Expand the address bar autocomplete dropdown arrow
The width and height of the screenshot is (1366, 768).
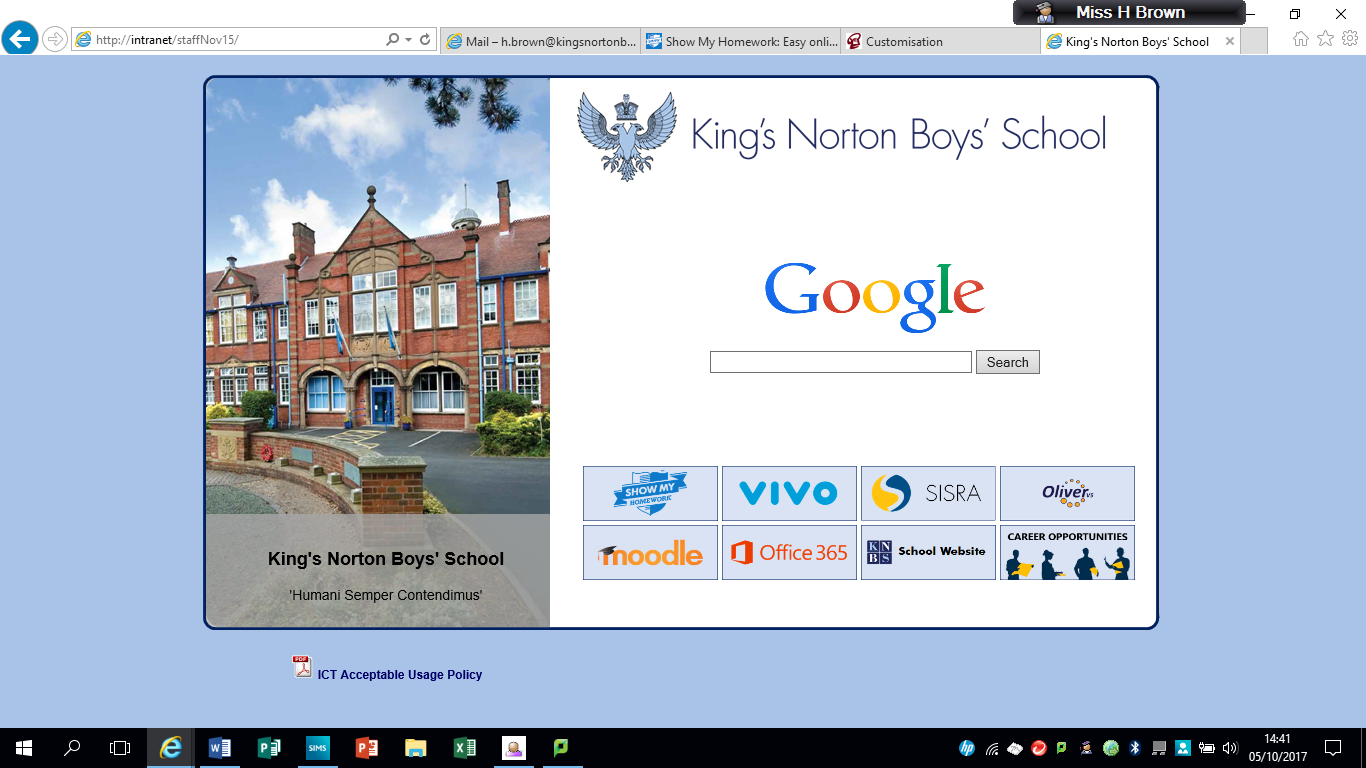coord(409,40)
